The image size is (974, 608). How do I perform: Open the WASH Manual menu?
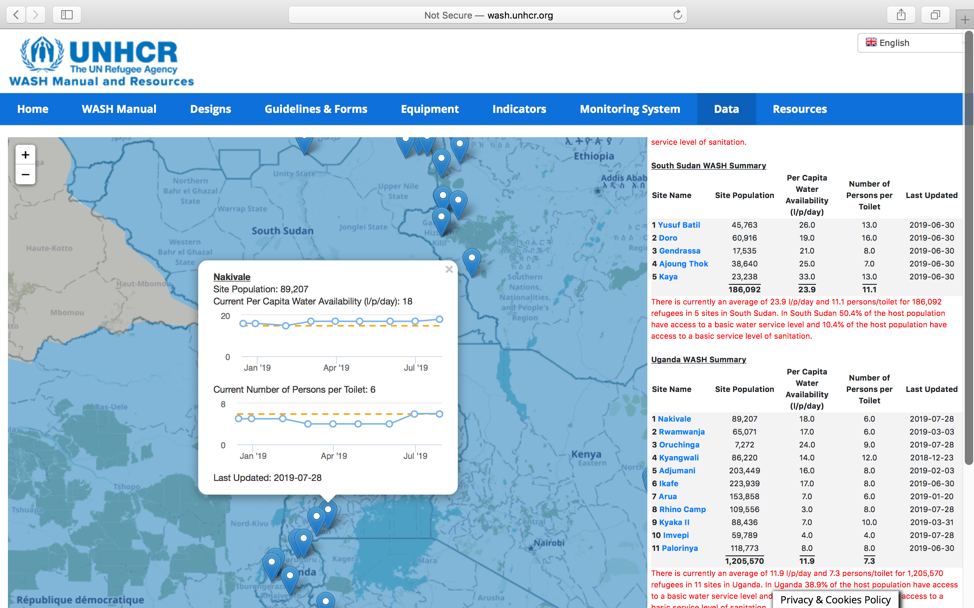pyautogui.click(x=119, y=109)
